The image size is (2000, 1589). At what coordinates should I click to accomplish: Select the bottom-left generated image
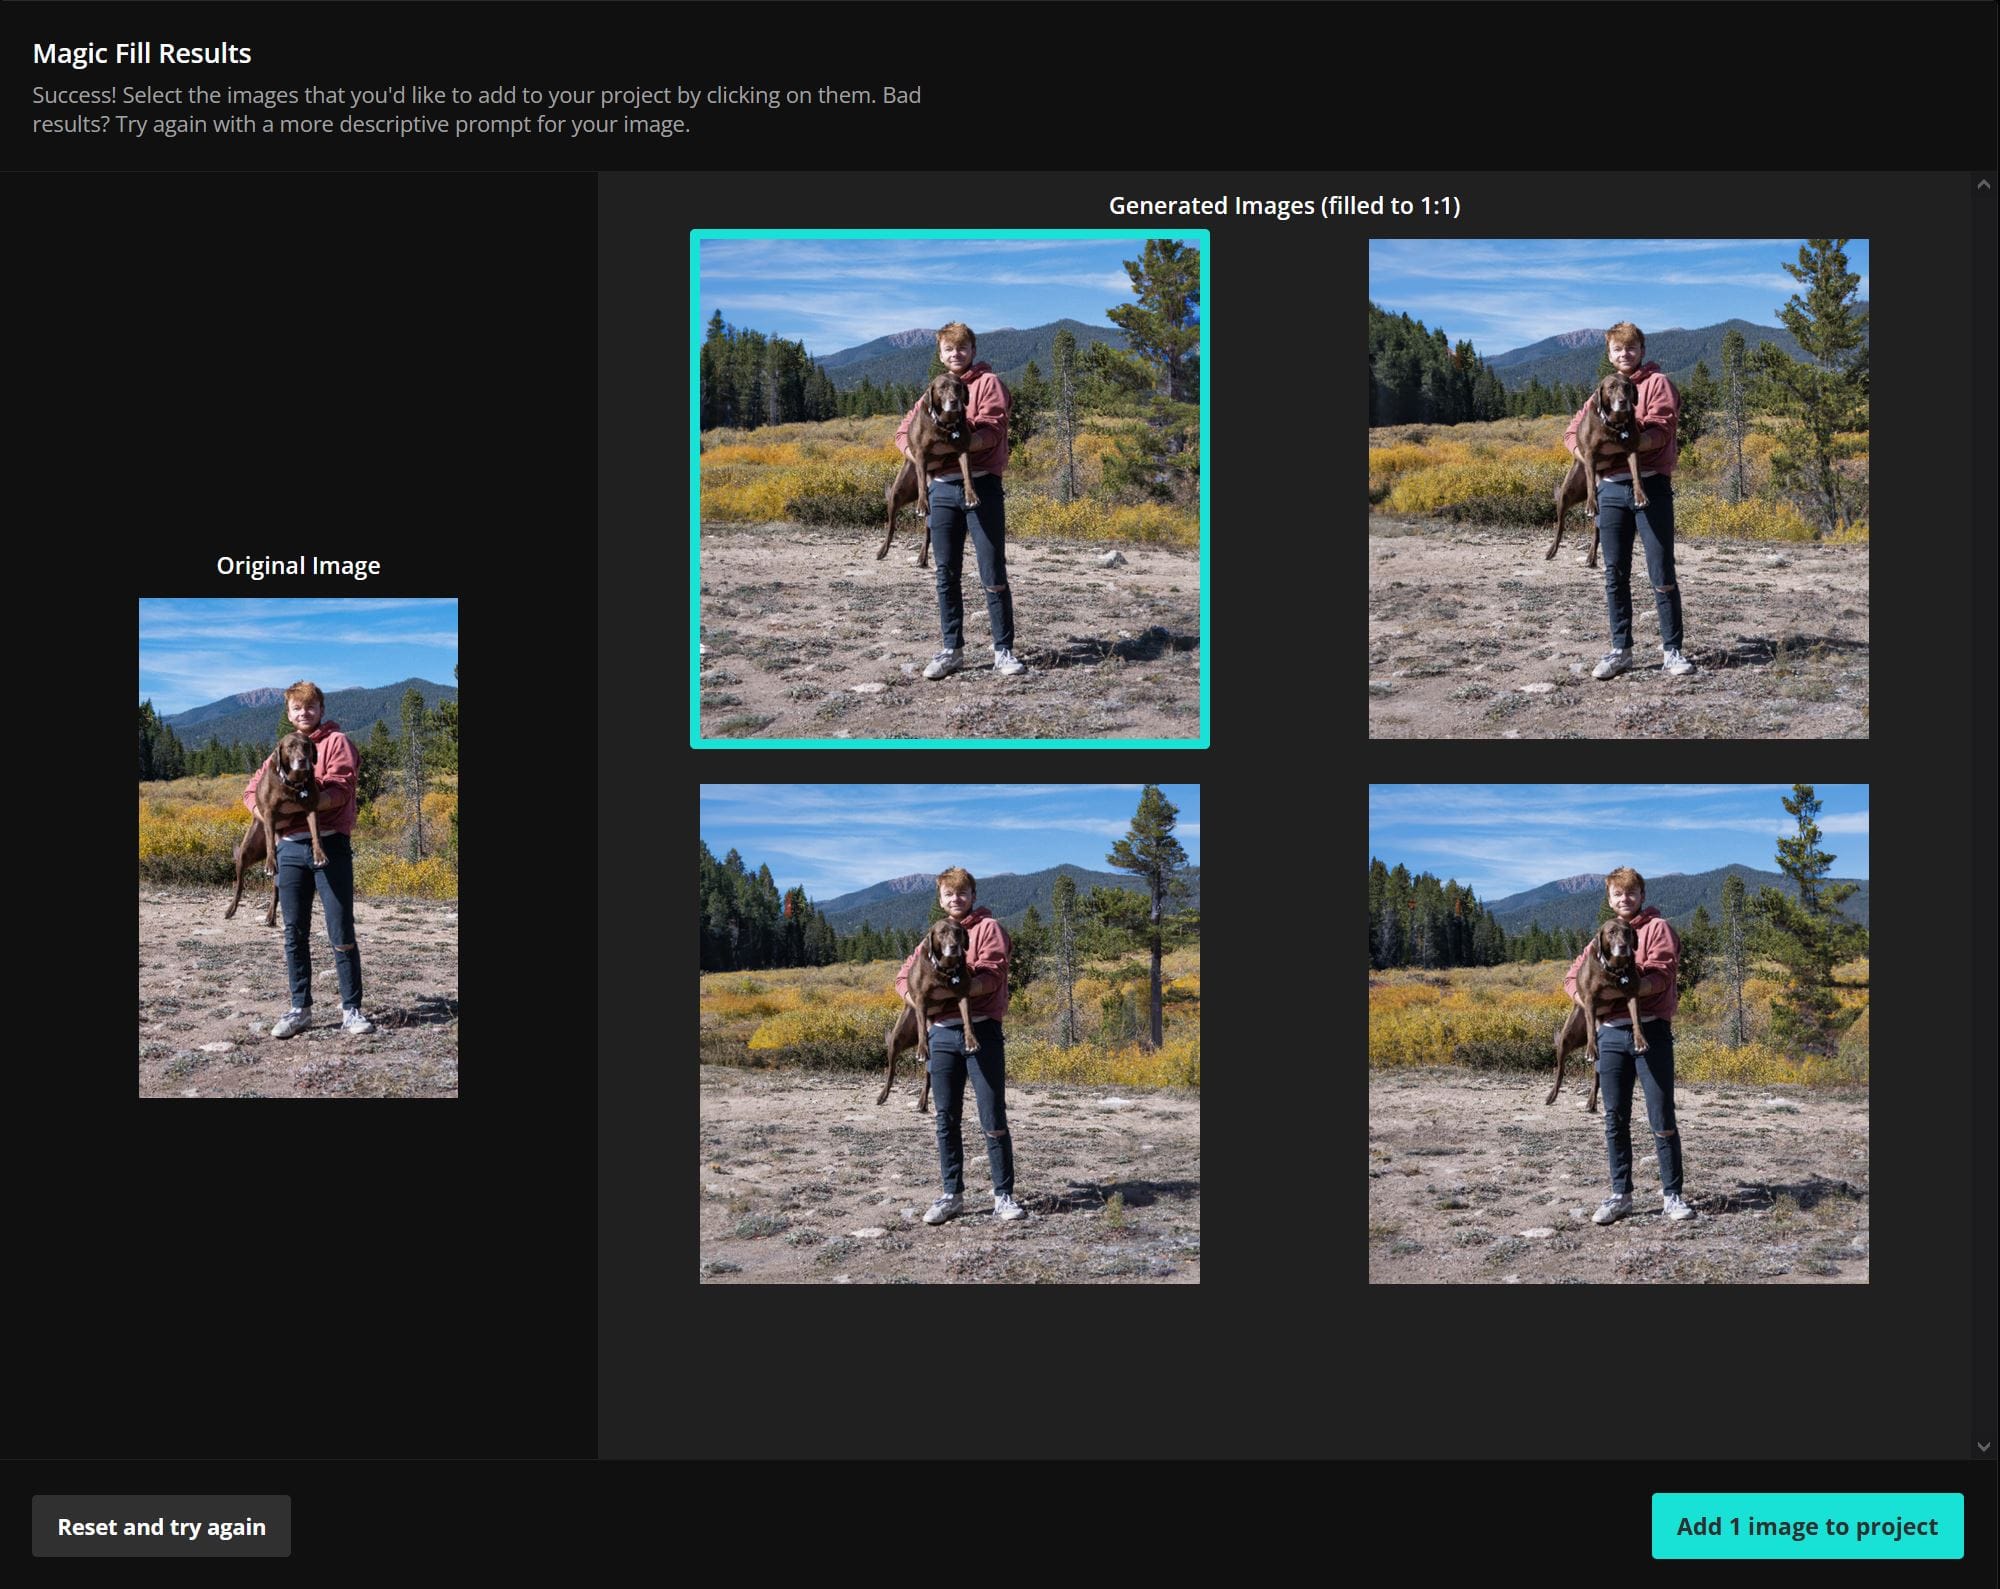949,1033
